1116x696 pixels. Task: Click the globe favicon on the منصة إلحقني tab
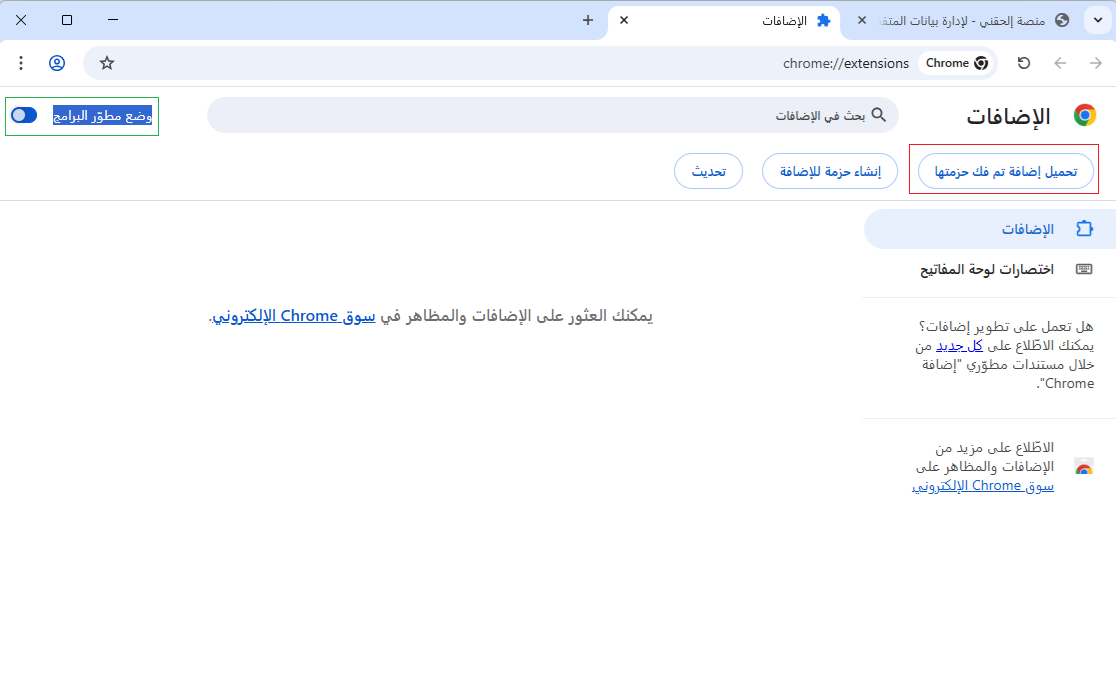point(1062,20)
